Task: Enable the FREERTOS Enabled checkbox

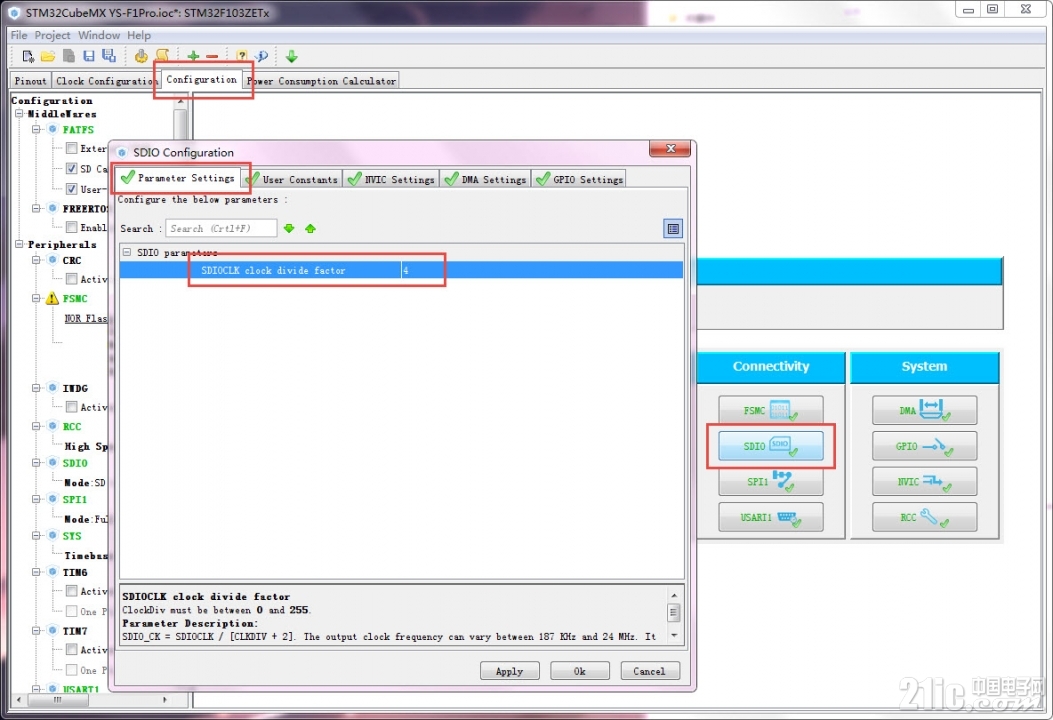Action: click(x=71, y=227)
